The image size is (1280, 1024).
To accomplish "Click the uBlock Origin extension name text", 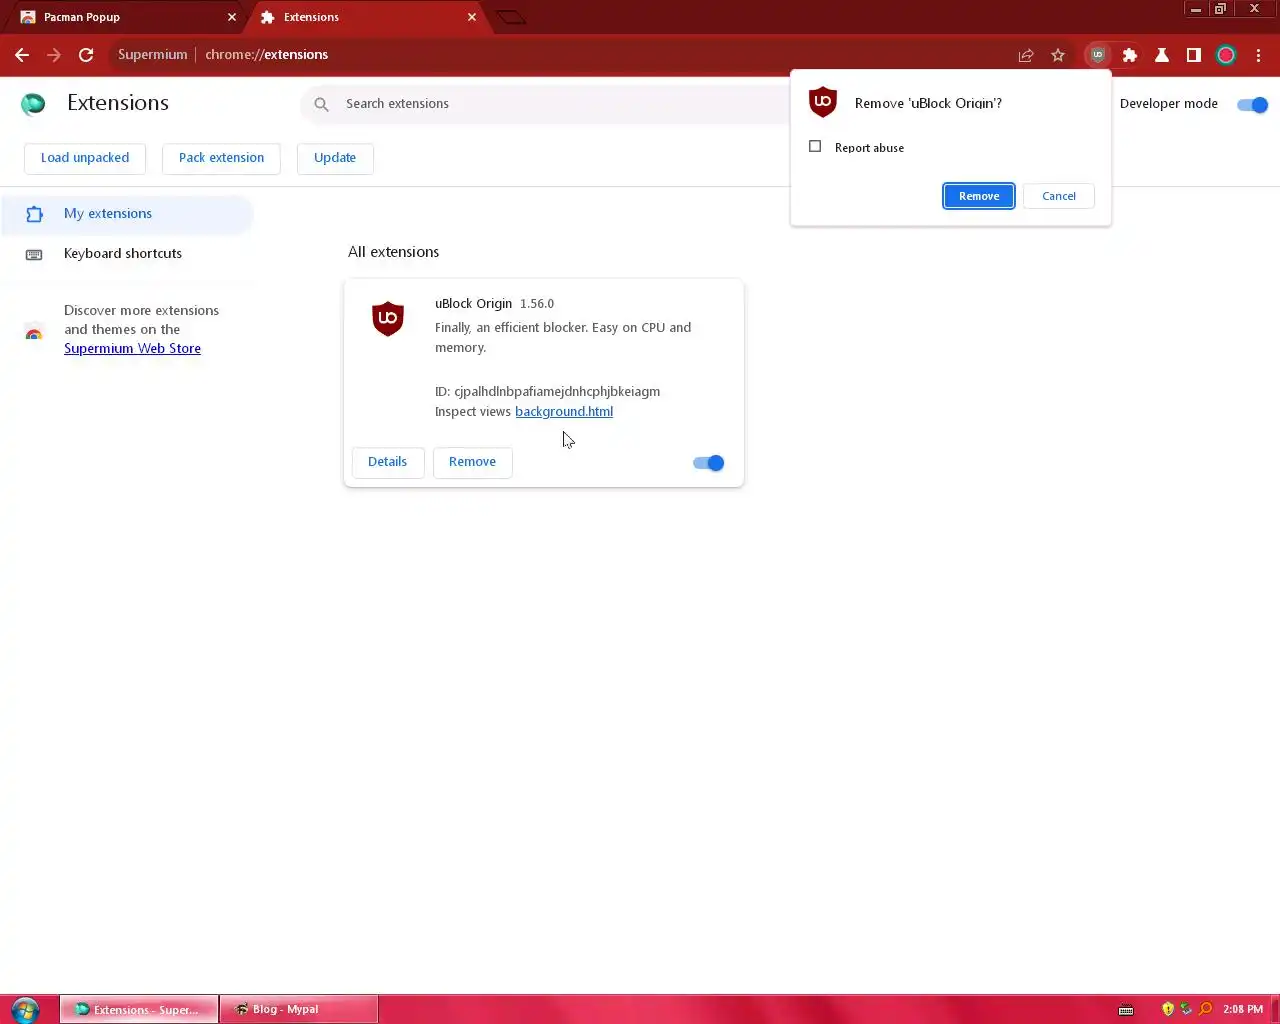I will (x=473, y=303).
